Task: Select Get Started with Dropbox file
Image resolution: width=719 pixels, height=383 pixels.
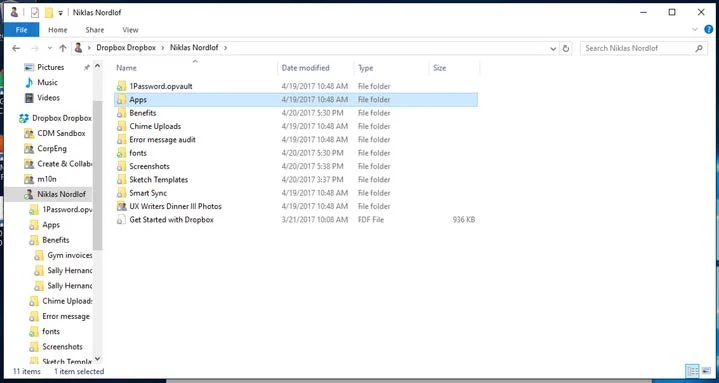Action: (171, 219)
